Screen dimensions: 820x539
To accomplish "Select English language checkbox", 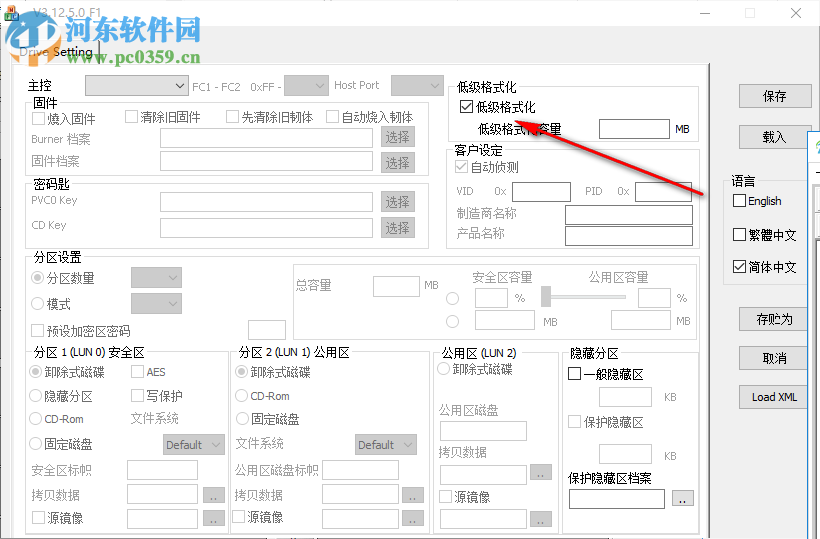I will pos(739,201).
